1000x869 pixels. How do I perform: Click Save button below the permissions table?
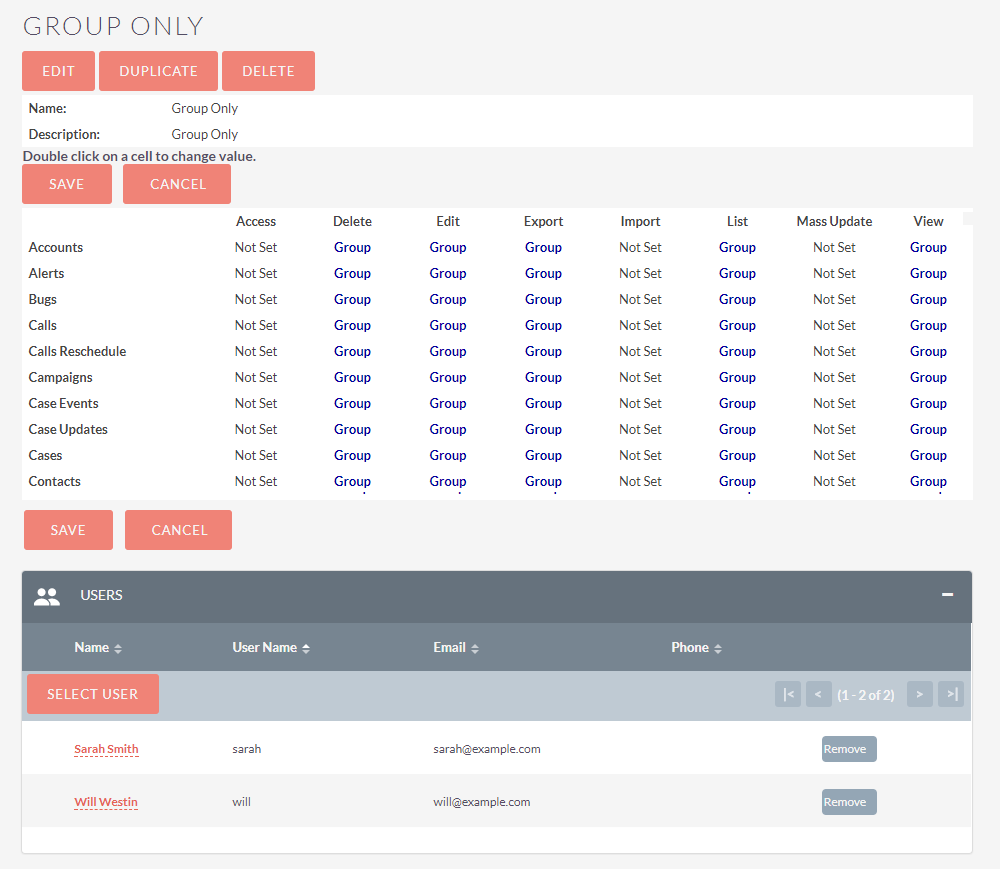click(x=68, y=530)
